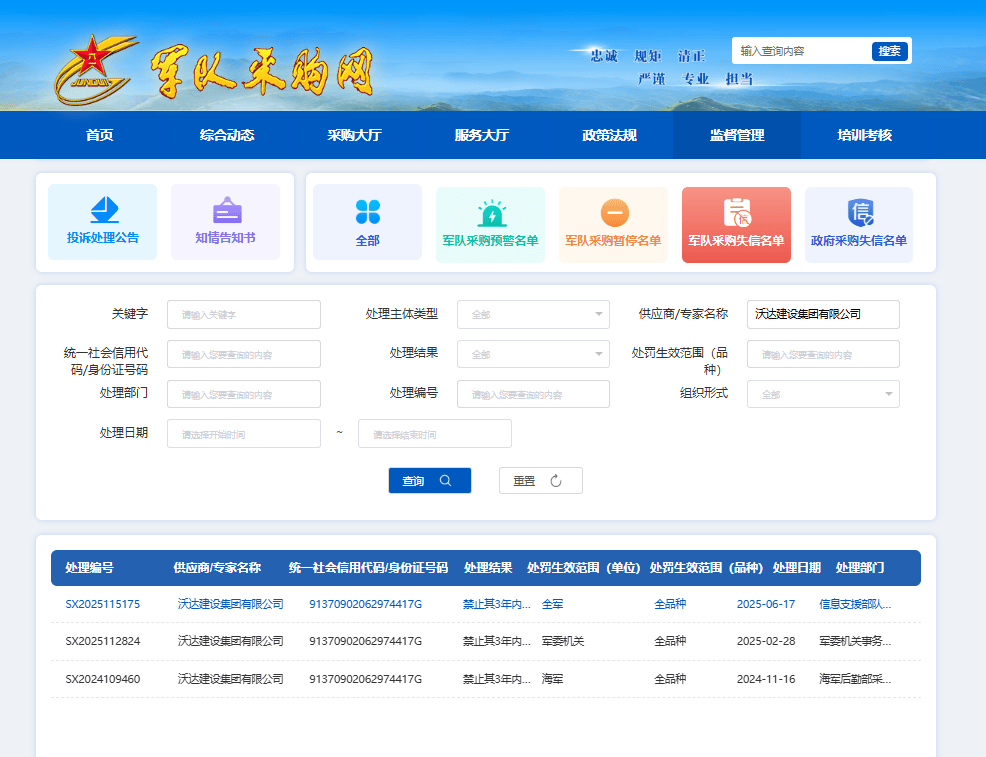This screenshot has width=986, height=757.
Task: Click the site logo emblem
Action: (x=95, y=70)
